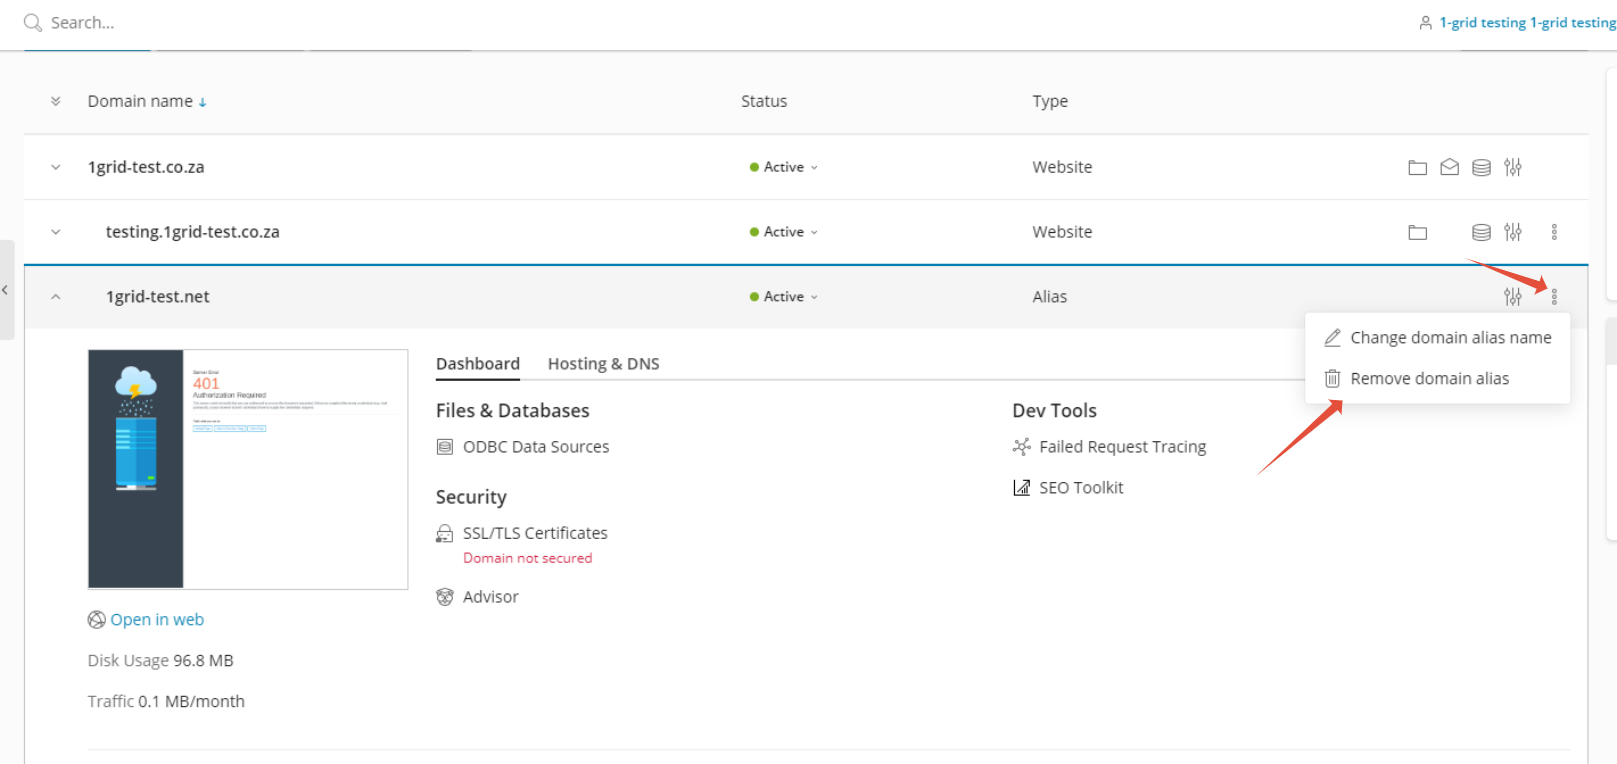Click three-dot menu for 1grid-test.net alias
The width and height of the screenshot is (1617, 764).
(1554, 297)
